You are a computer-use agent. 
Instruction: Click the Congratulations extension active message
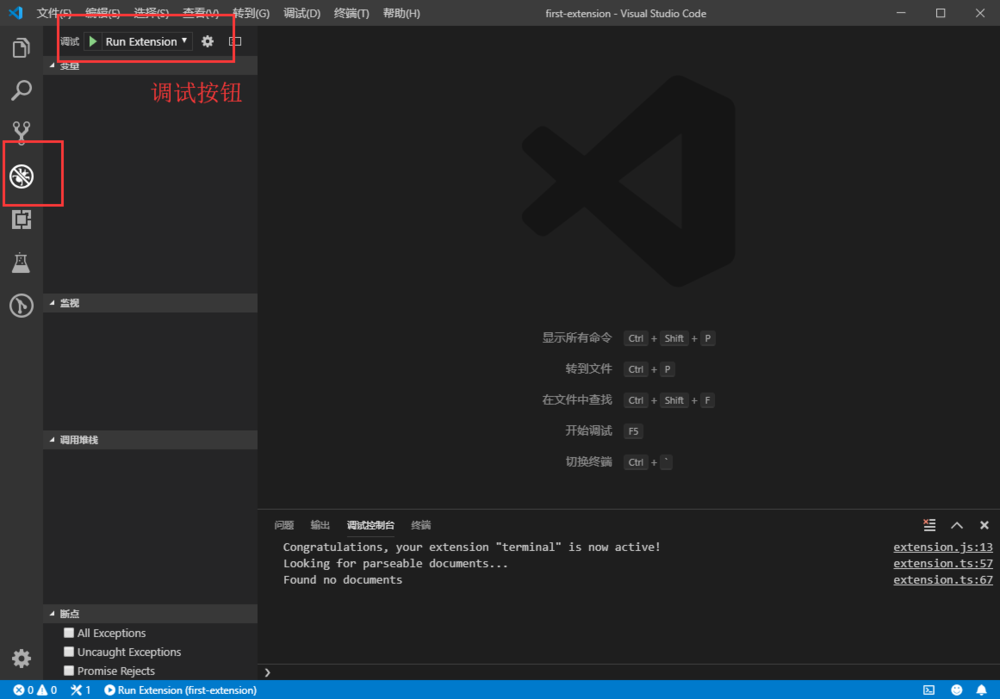pos(471,547)
